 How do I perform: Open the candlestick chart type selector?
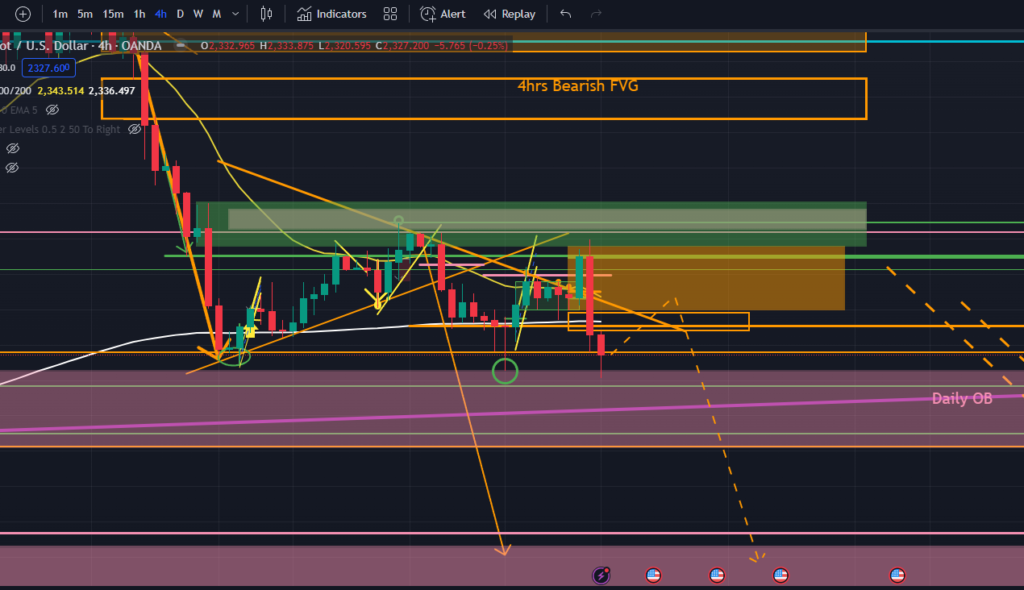pos(266,14)
